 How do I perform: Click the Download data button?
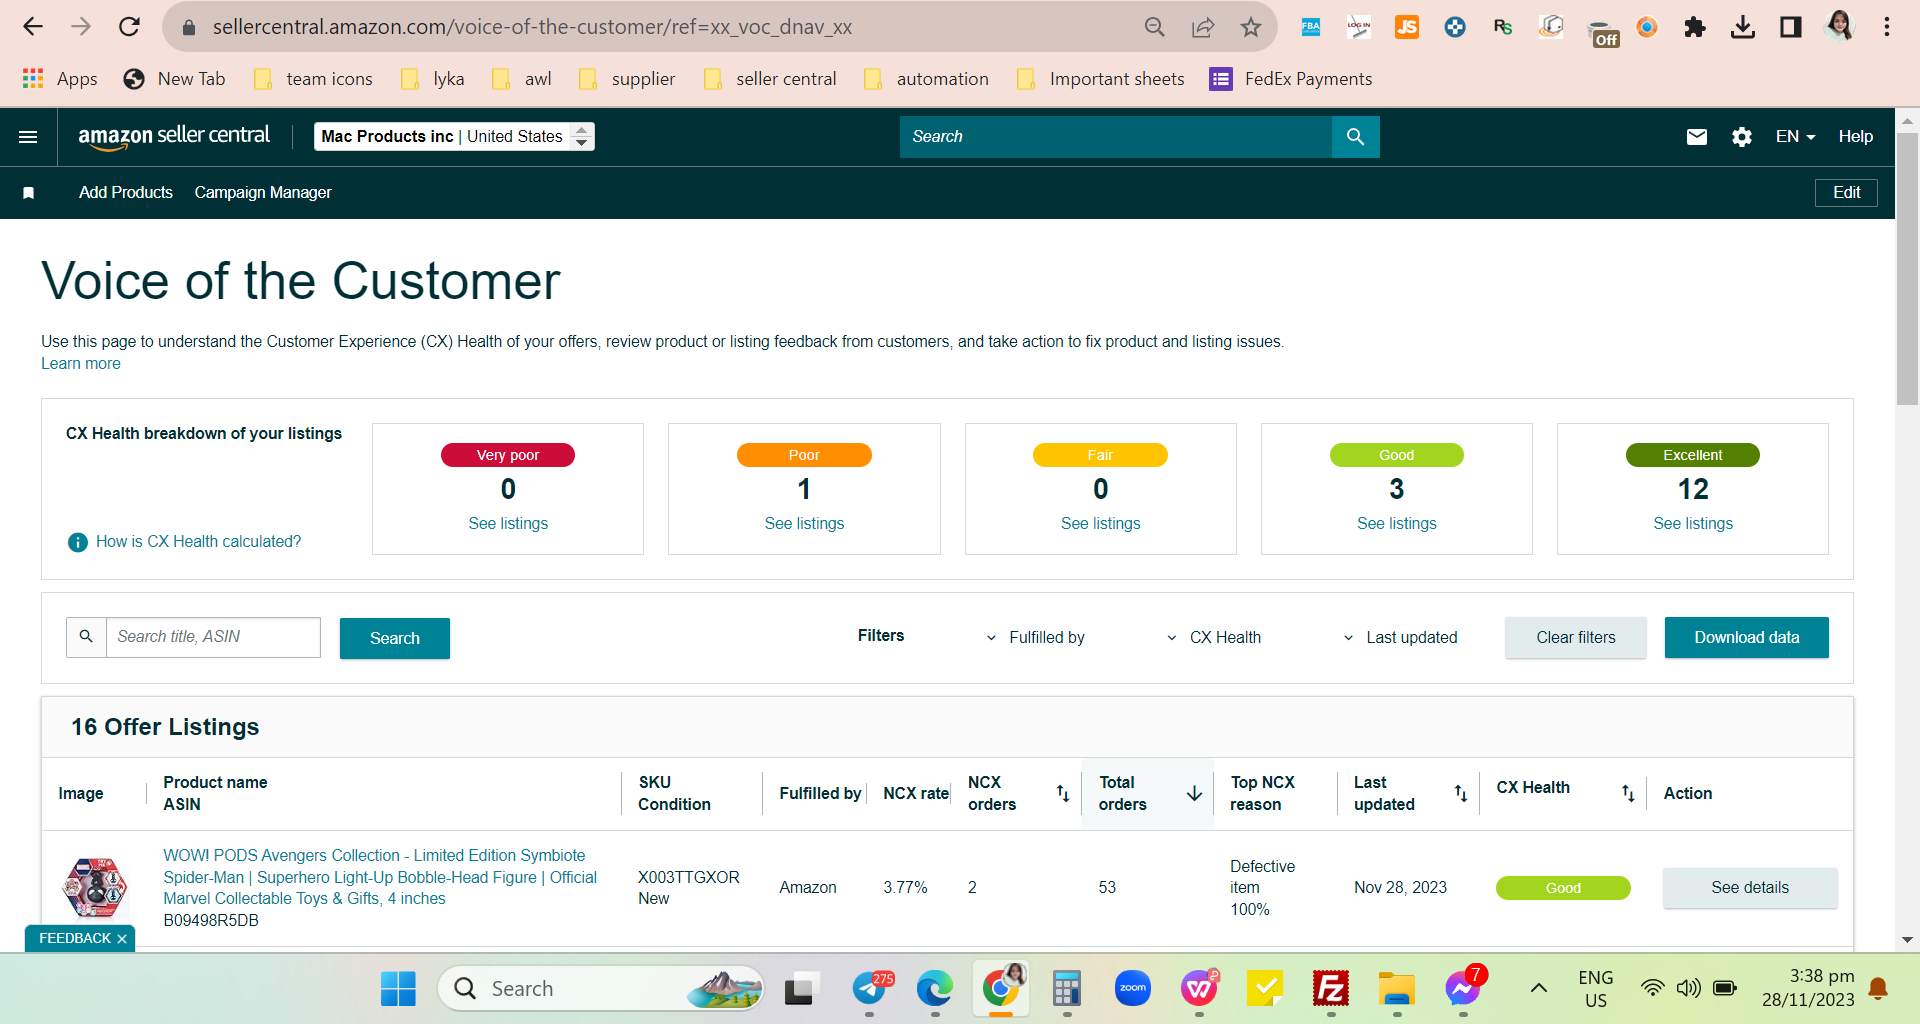click(x=1747, y=638)
